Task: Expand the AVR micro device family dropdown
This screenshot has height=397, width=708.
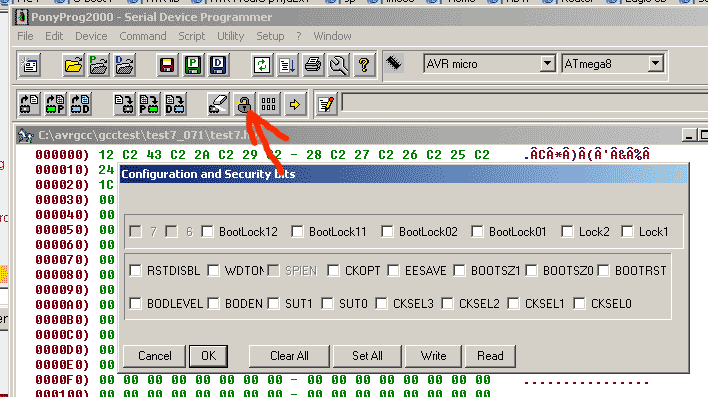Action: pos(547,64)
